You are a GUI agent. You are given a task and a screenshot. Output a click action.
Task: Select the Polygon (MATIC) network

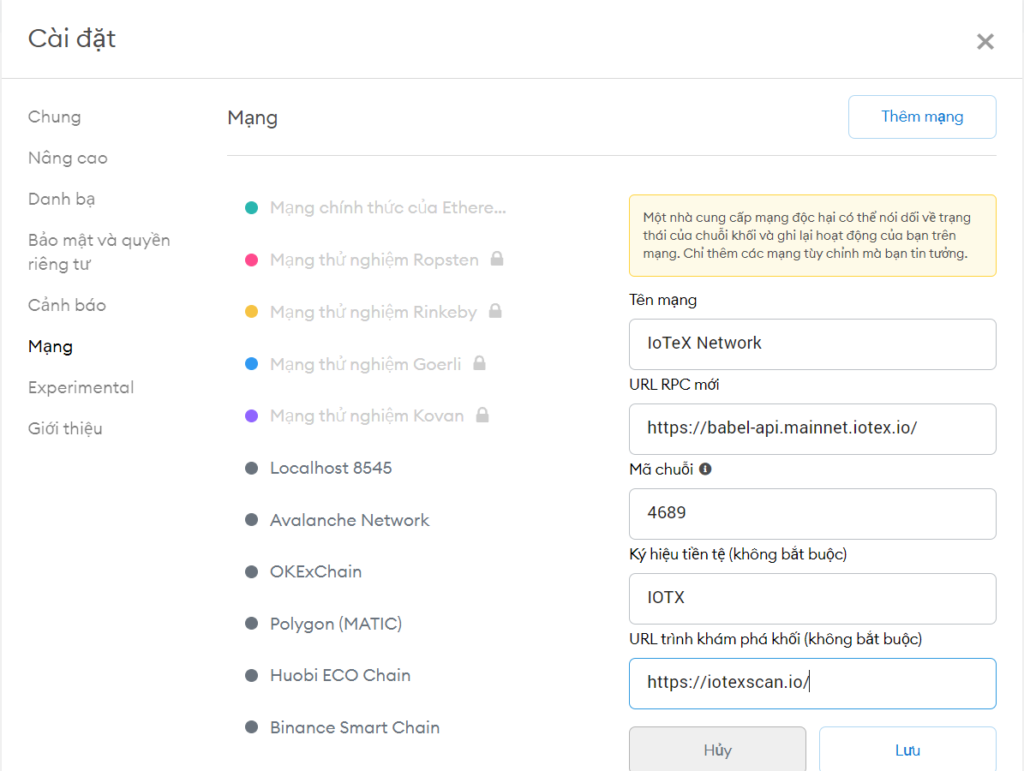click(x=336, y=623)
